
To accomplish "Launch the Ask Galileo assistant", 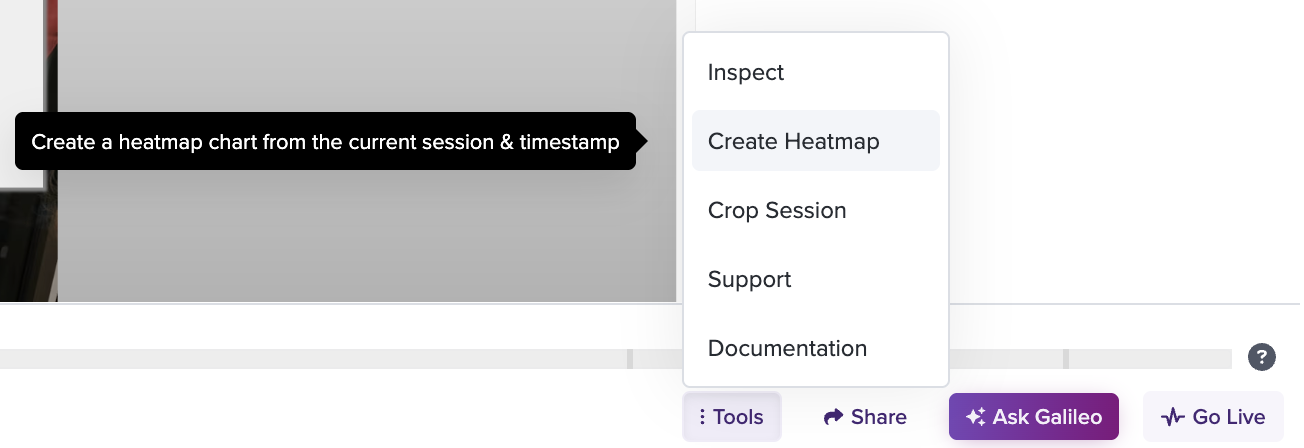I will [x=1033, y=417].
